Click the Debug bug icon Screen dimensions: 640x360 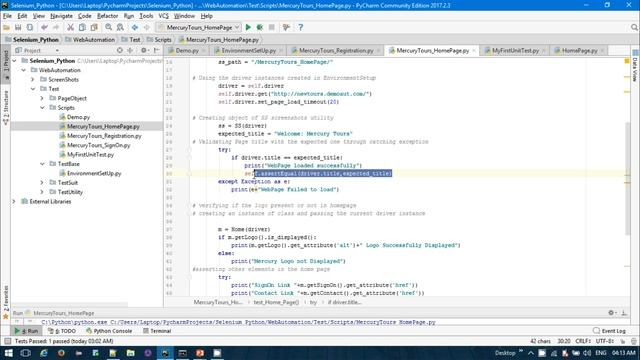point(260,27)
